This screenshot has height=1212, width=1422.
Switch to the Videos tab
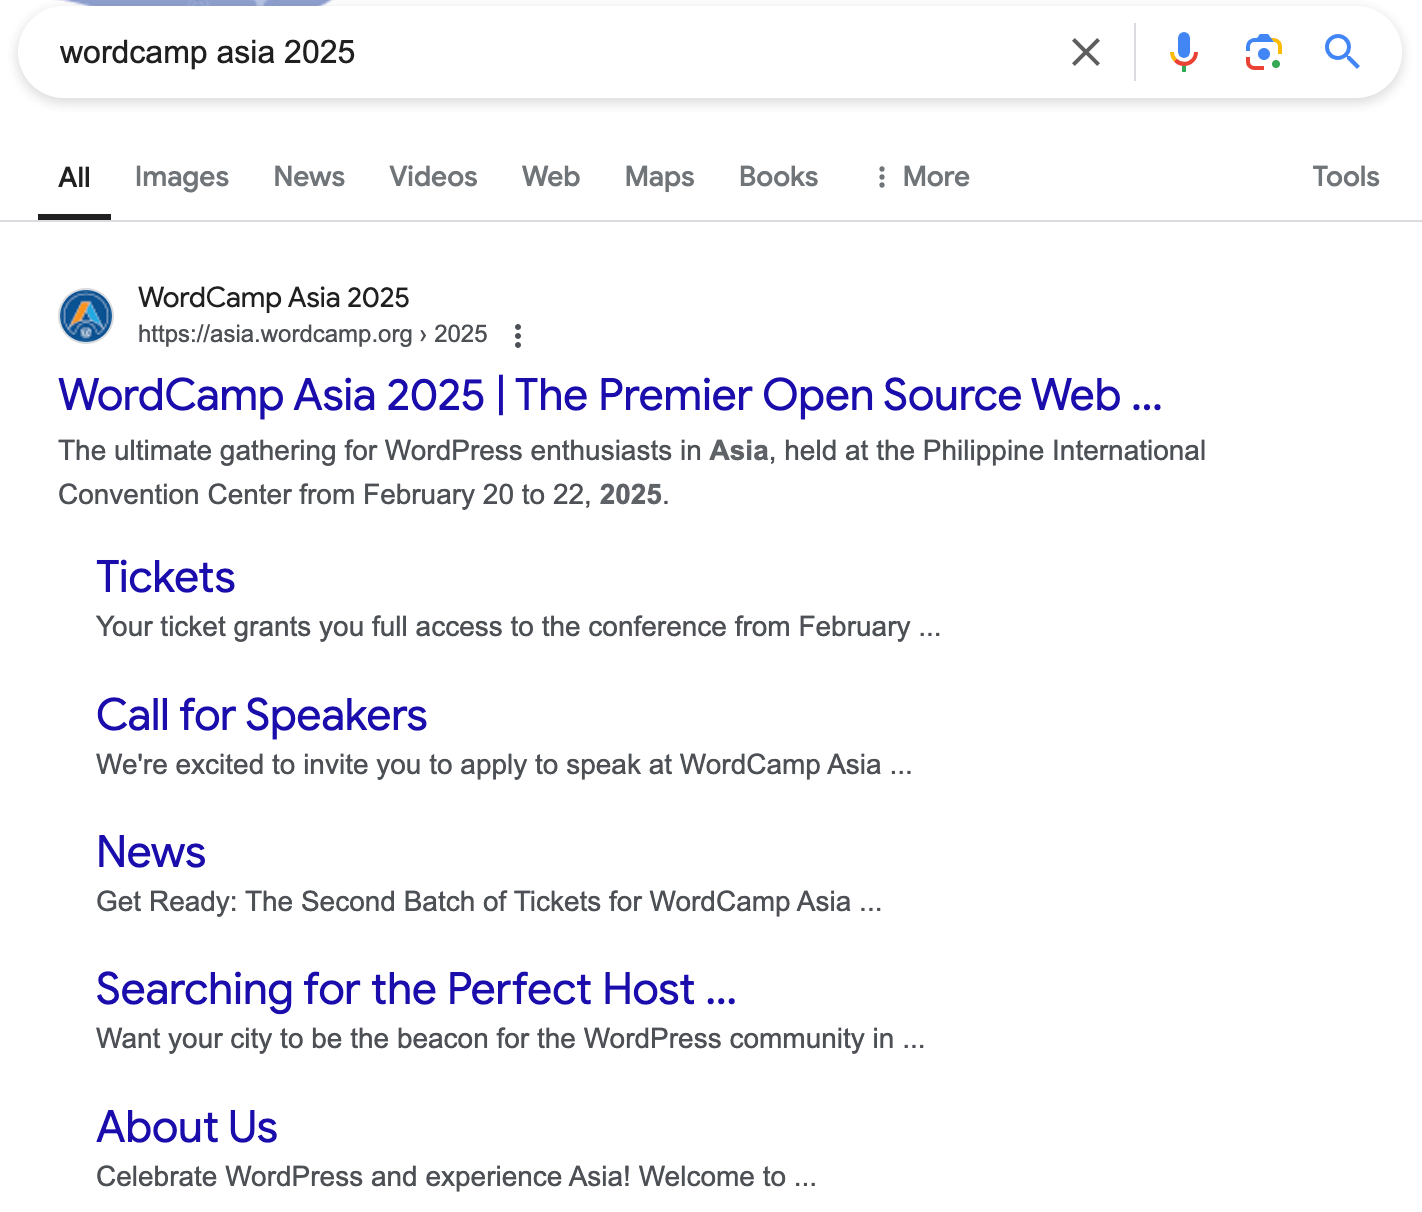tap(433, 177)
